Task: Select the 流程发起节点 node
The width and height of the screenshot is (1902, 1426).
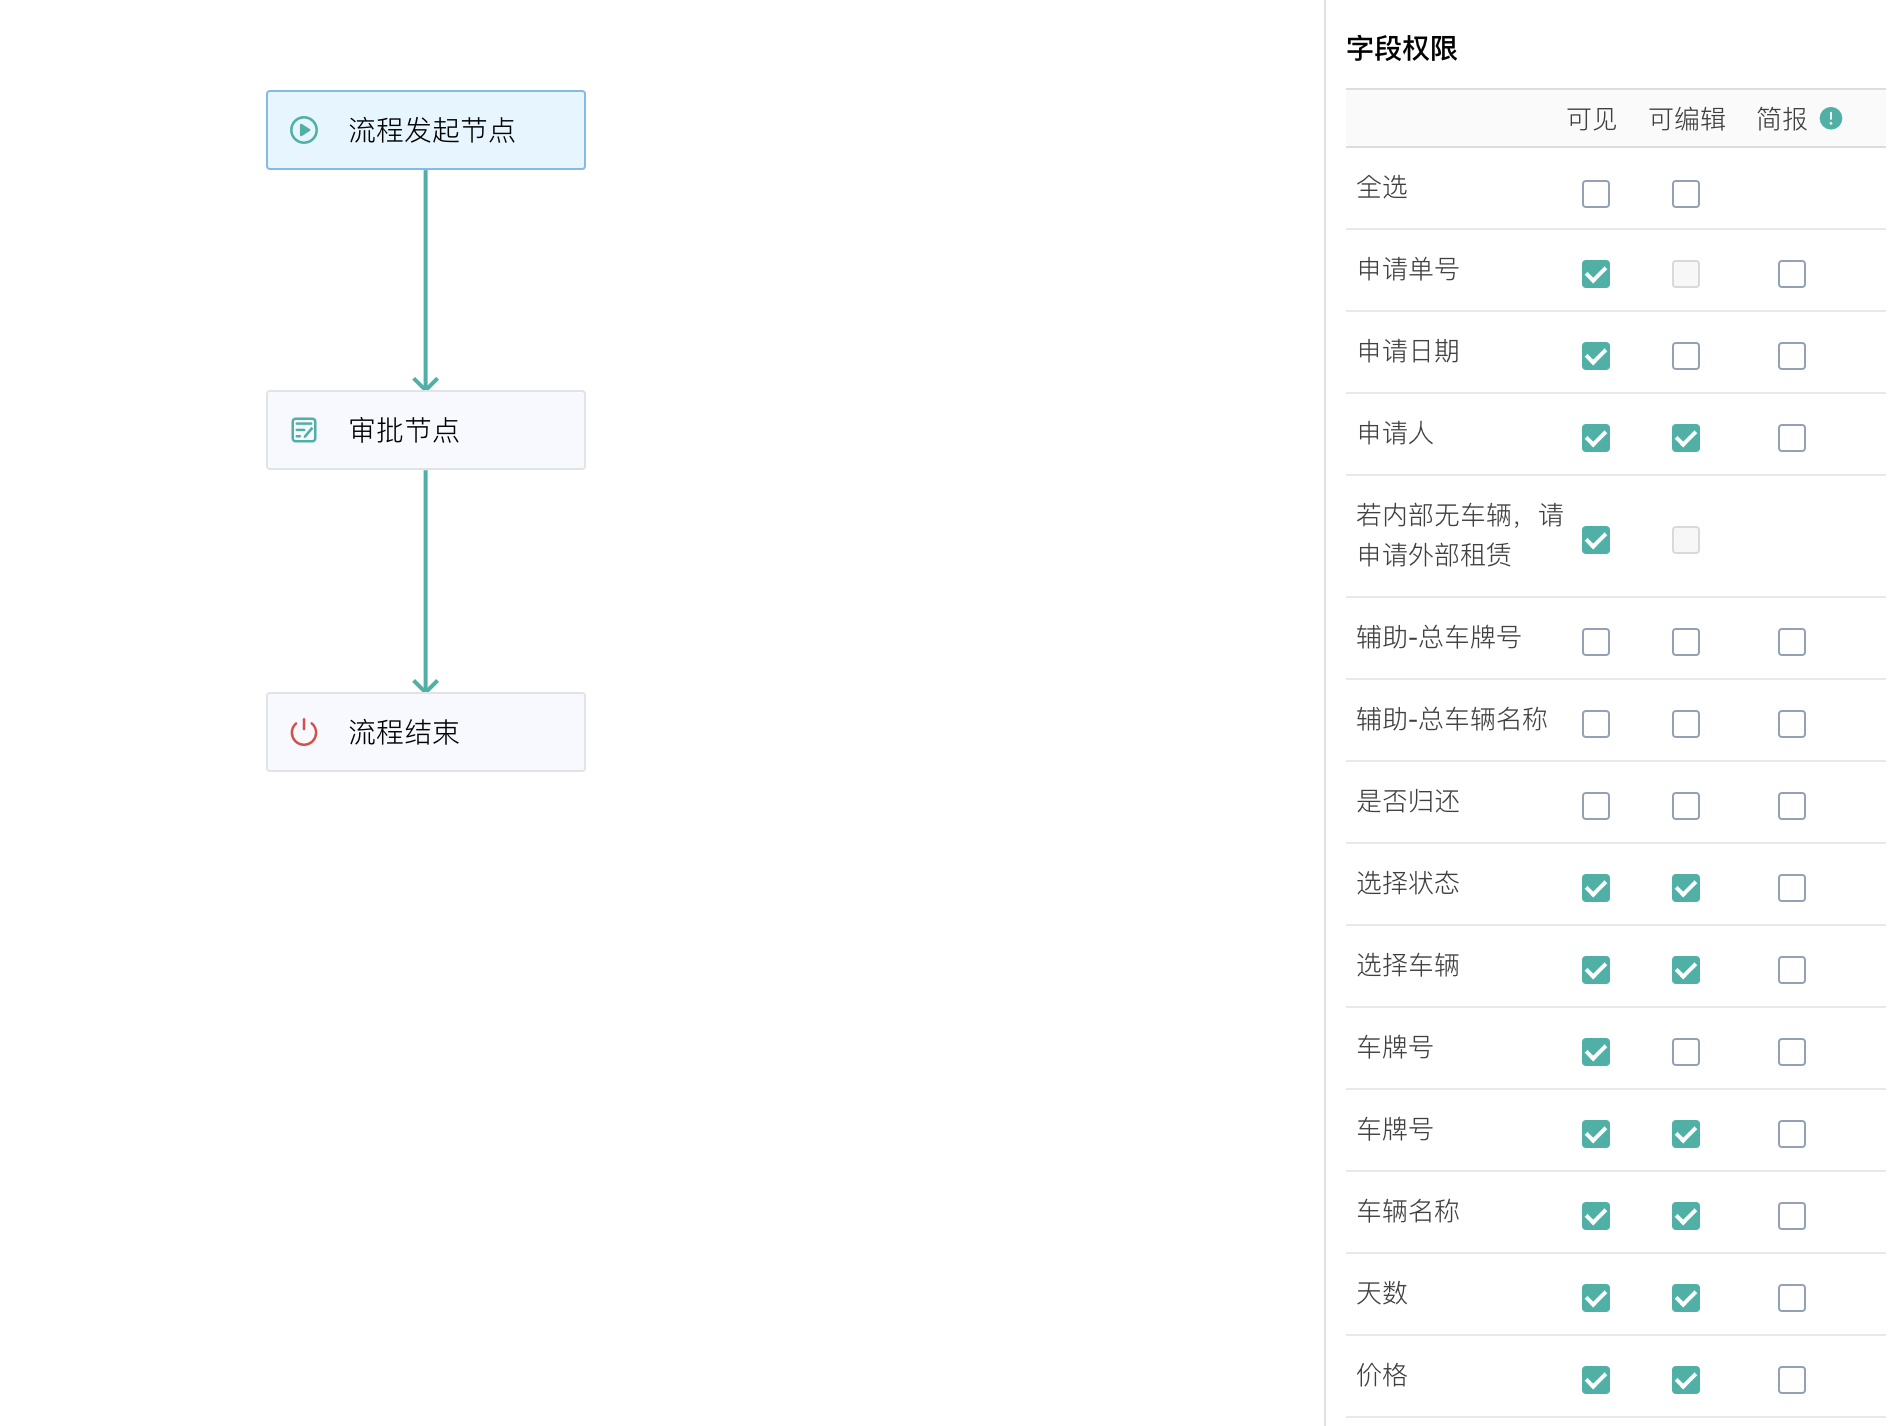Action: 426,130
